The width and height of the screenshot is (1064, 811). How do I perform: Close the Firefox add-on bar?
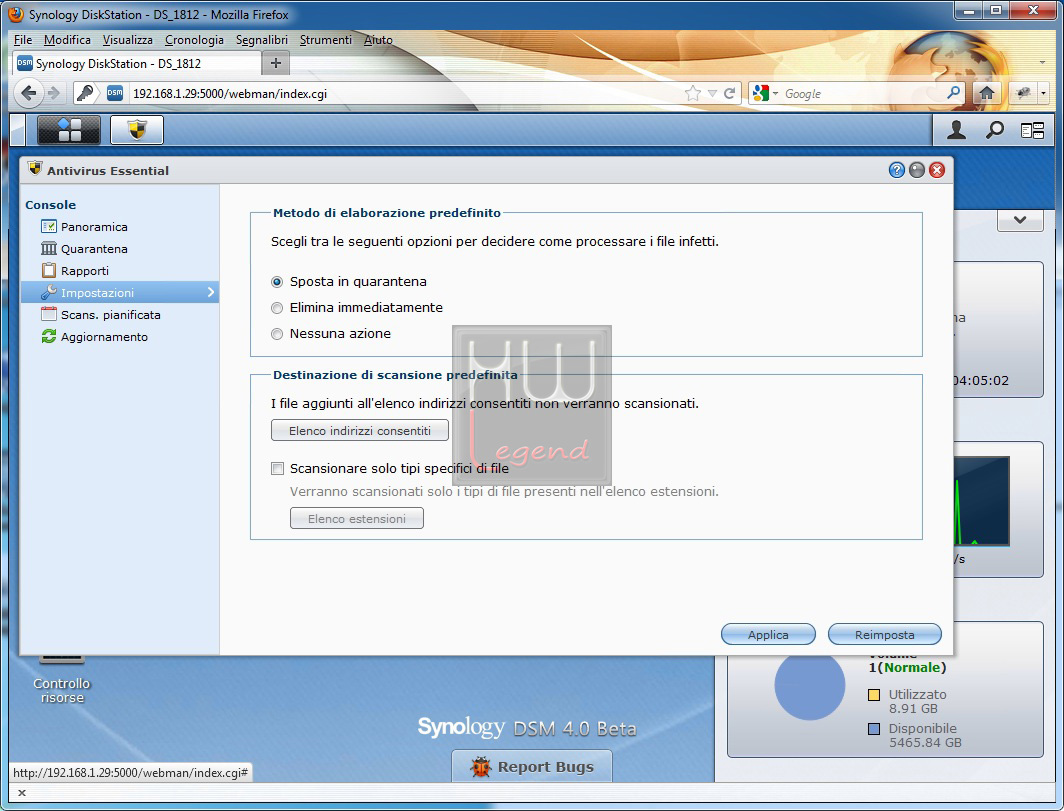[x=22, y=793]
